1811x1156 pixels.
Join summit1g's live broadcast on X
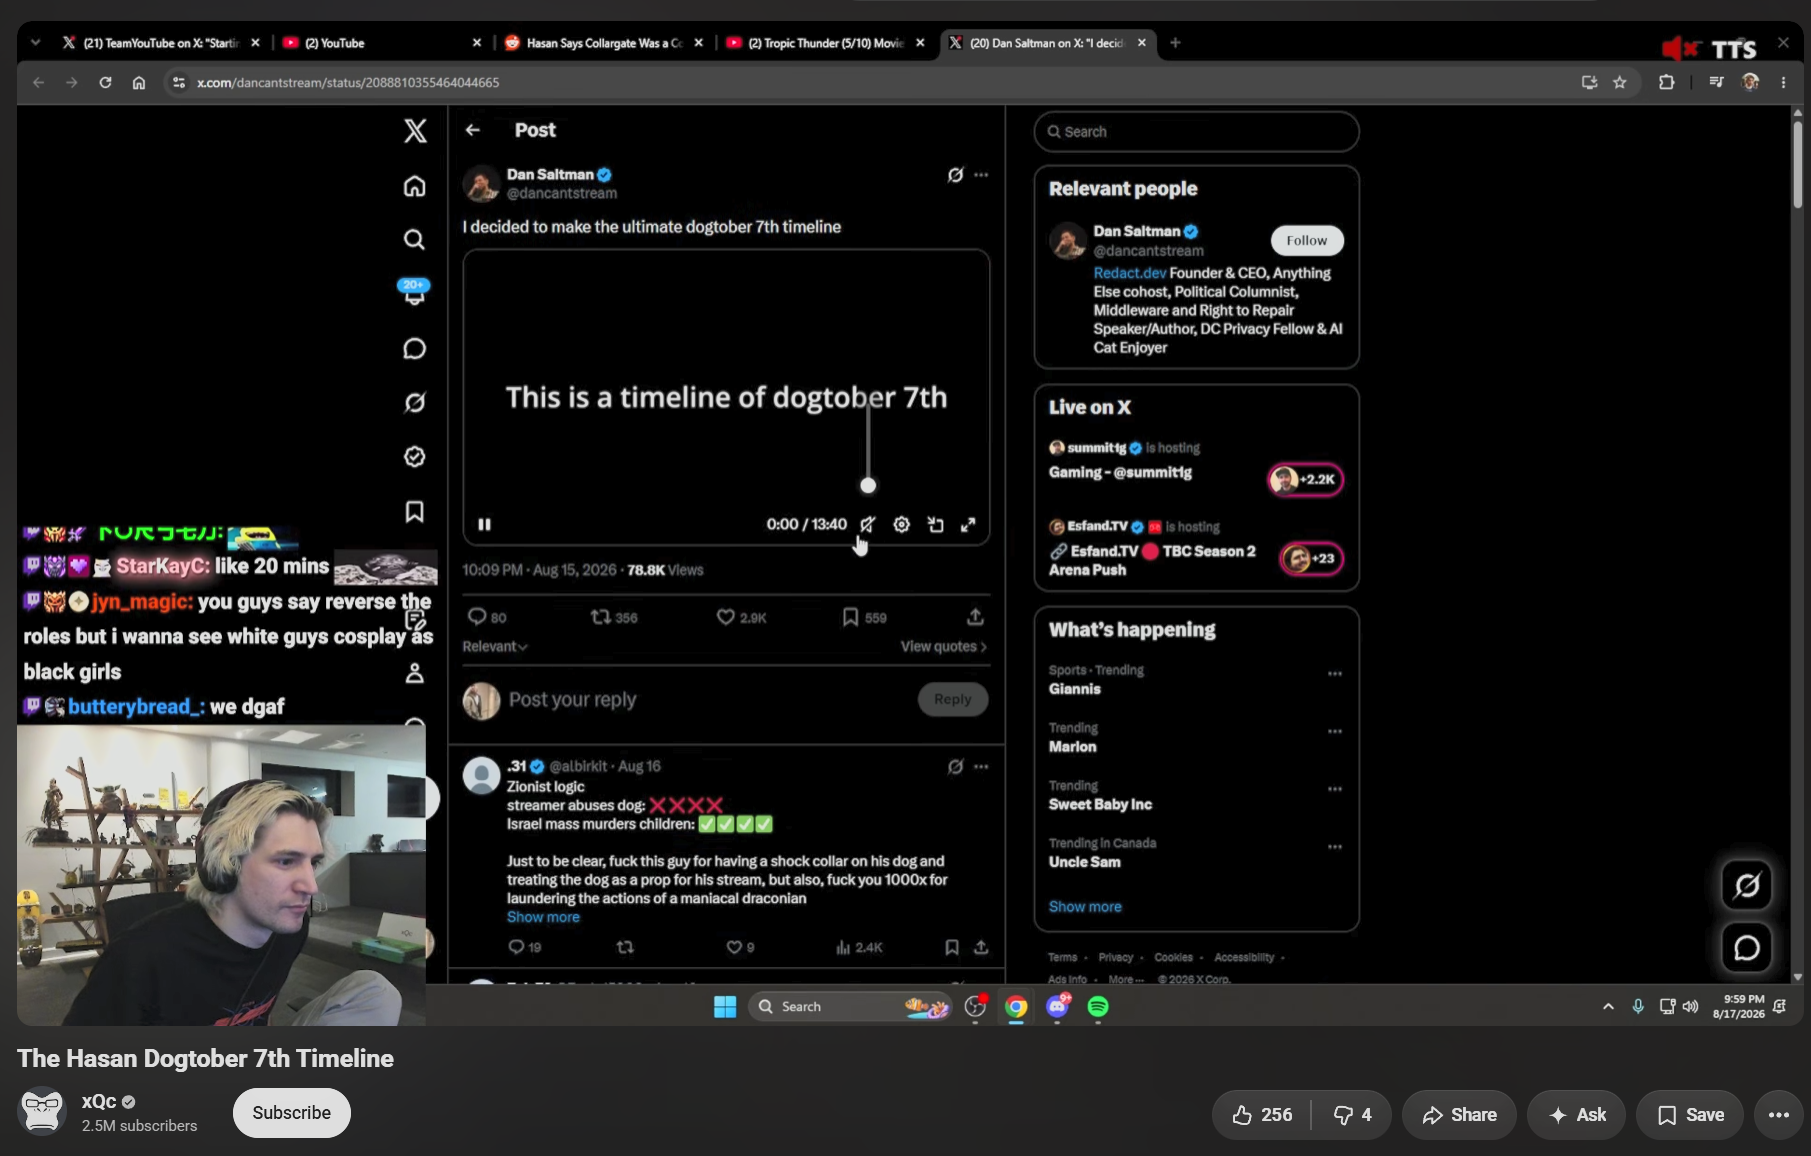pos(1306,480)
